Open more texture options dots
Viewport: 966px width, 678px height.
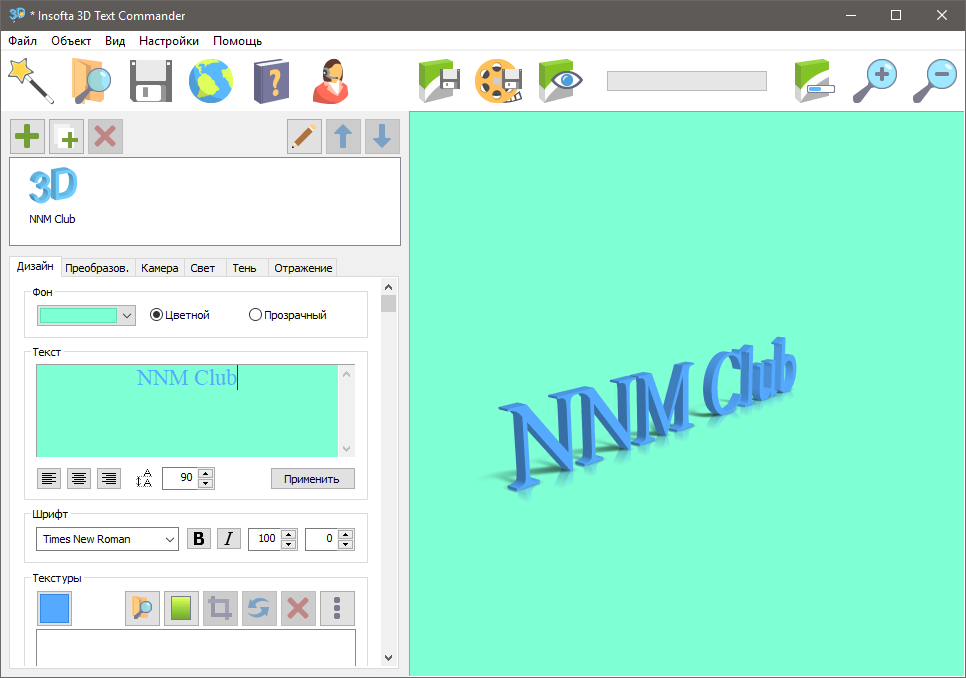337,608
